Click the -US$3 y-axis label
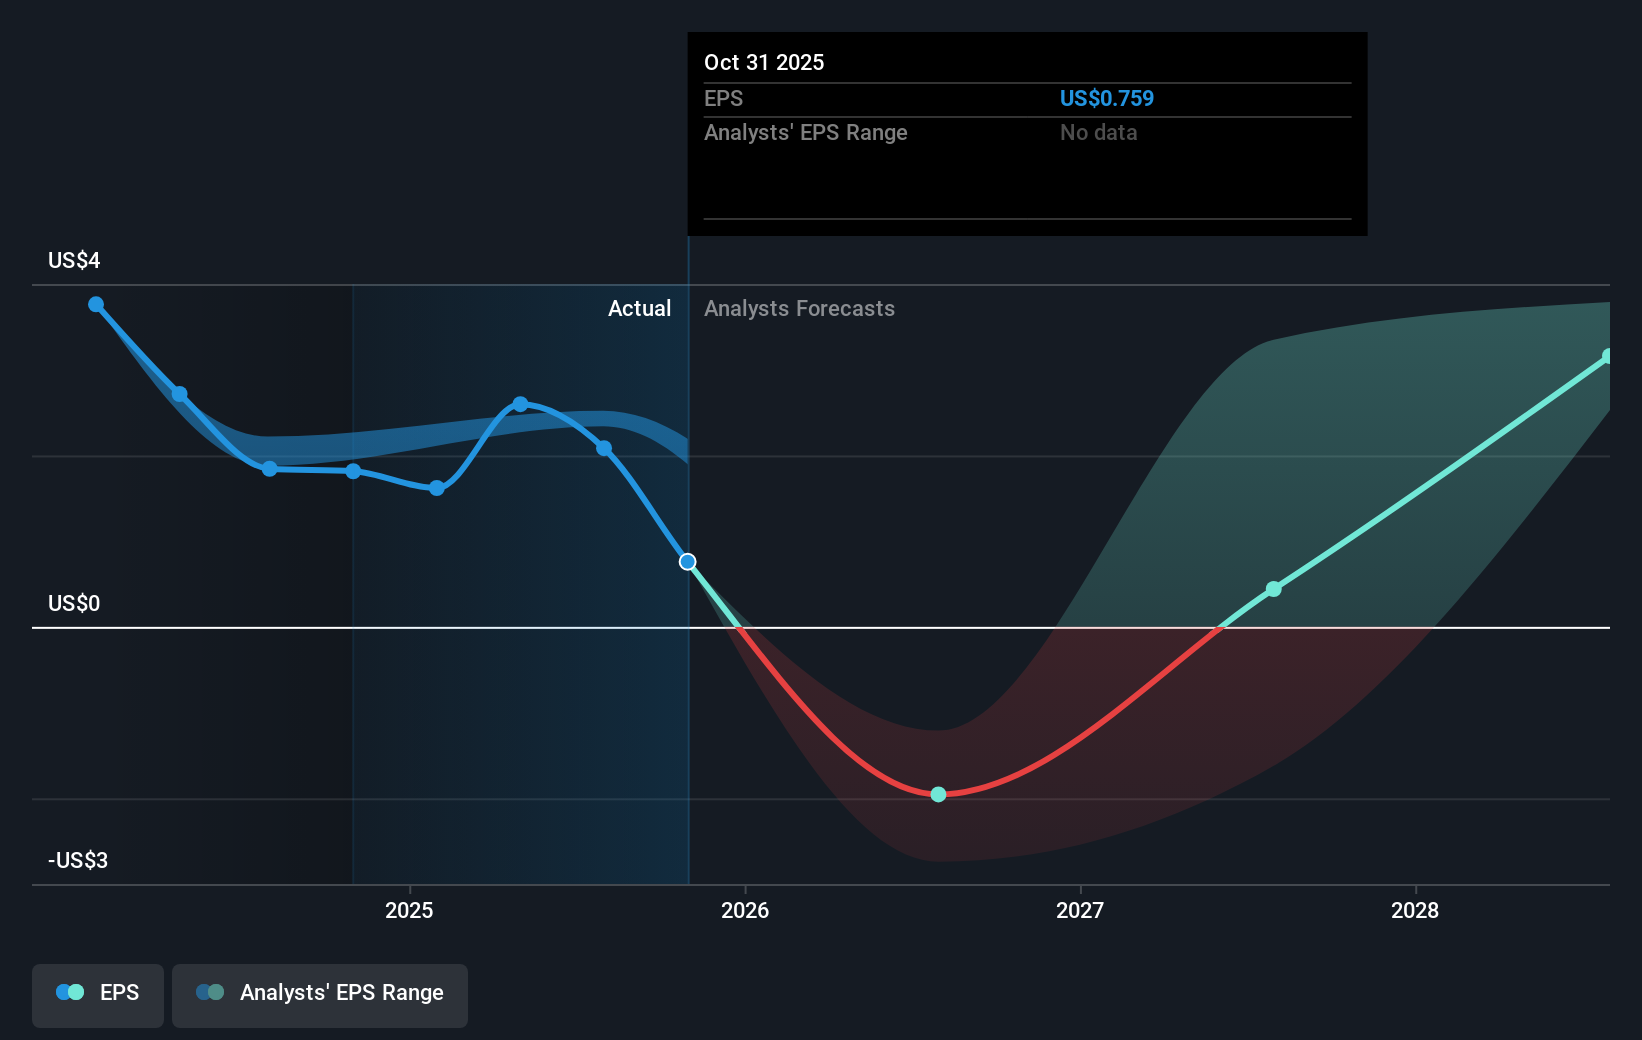This screenshot has width=1642, height=1040. click(78, 860)
